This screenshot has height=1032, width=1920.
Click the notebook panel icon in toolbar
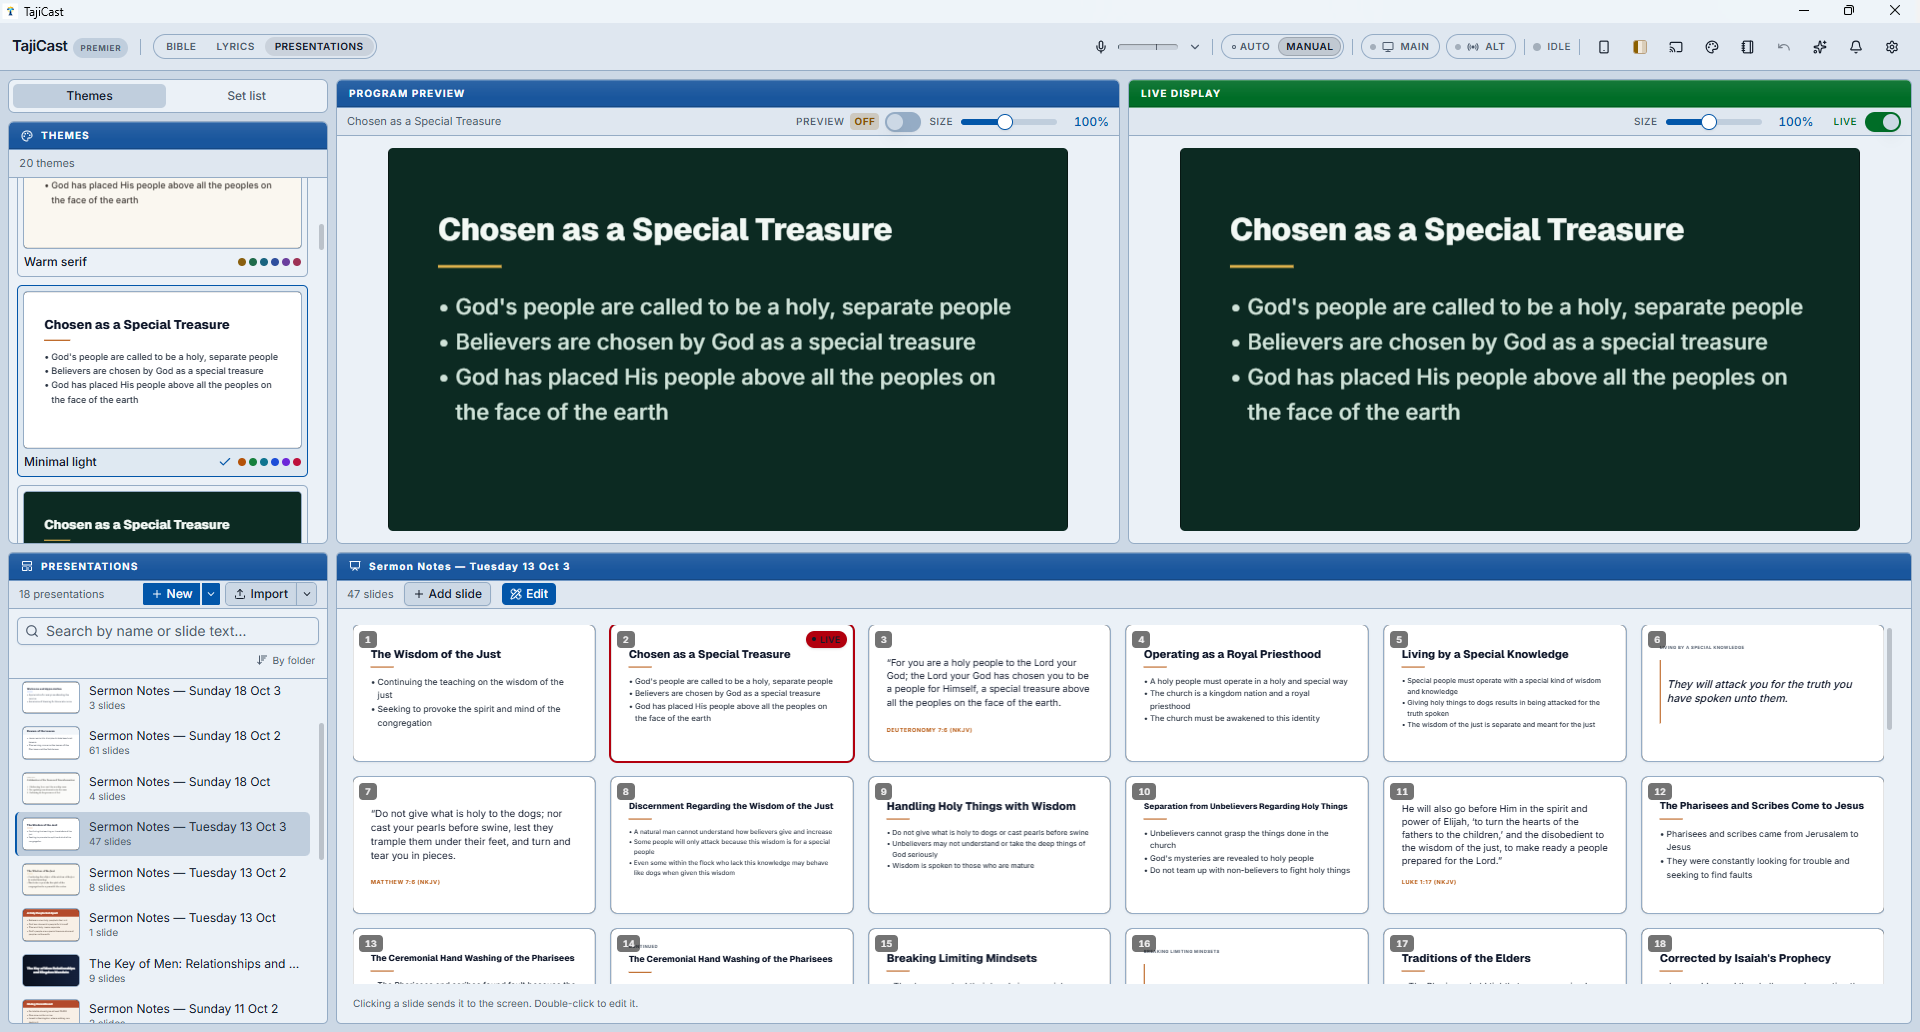pos(1748,47)
